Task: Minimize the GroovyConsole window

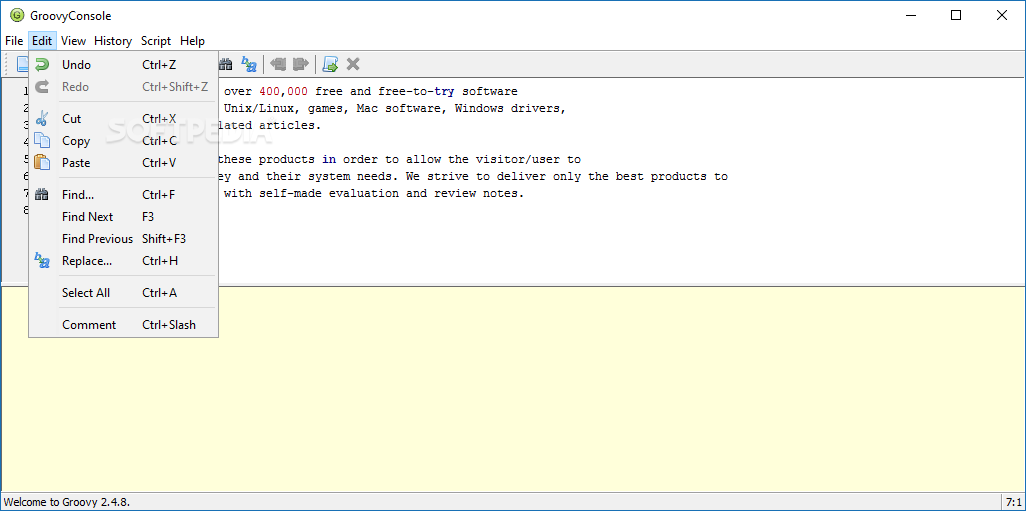Action: pos(911,16)
